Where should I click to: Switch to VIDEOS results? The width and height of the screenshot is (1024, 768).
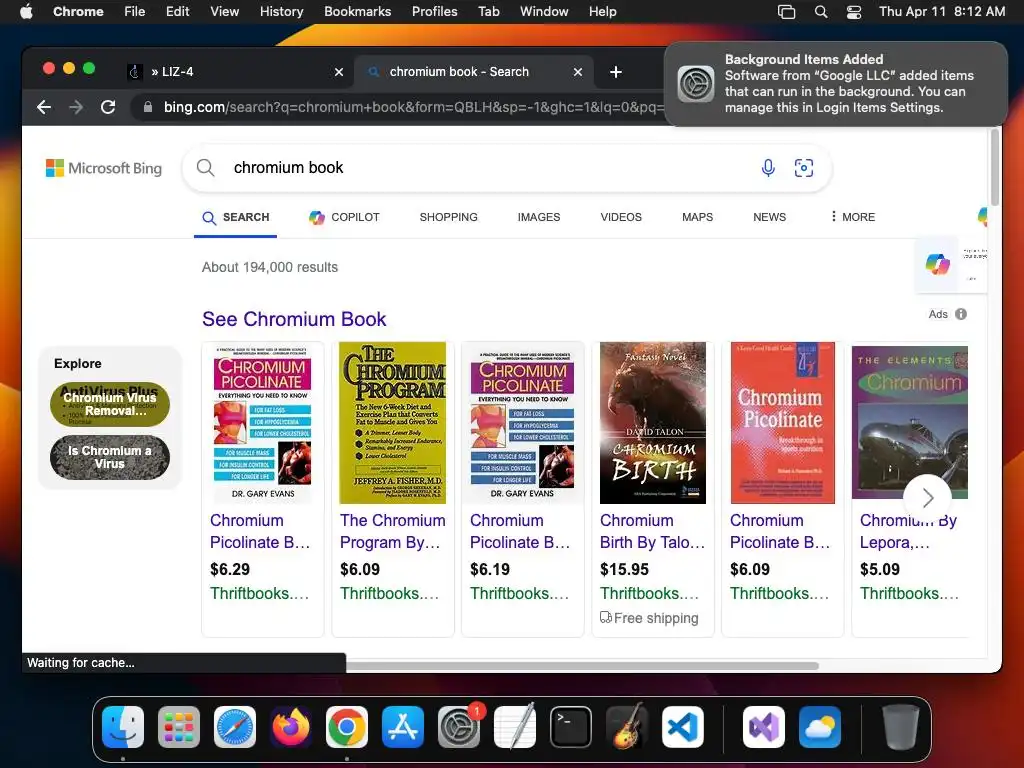pos(621,217)
